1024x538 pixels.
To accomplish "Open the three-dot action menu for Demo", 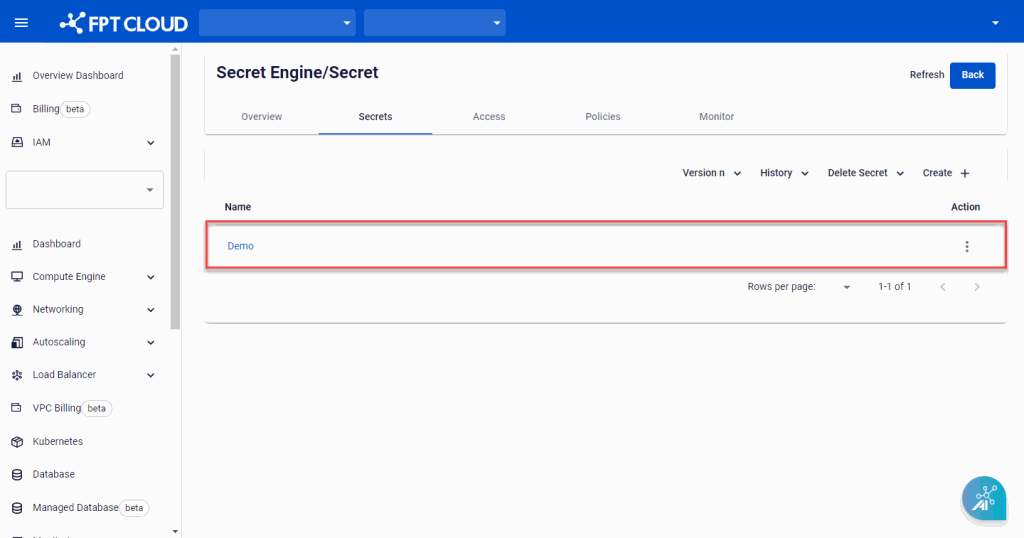I will click(x=967, y=246).
